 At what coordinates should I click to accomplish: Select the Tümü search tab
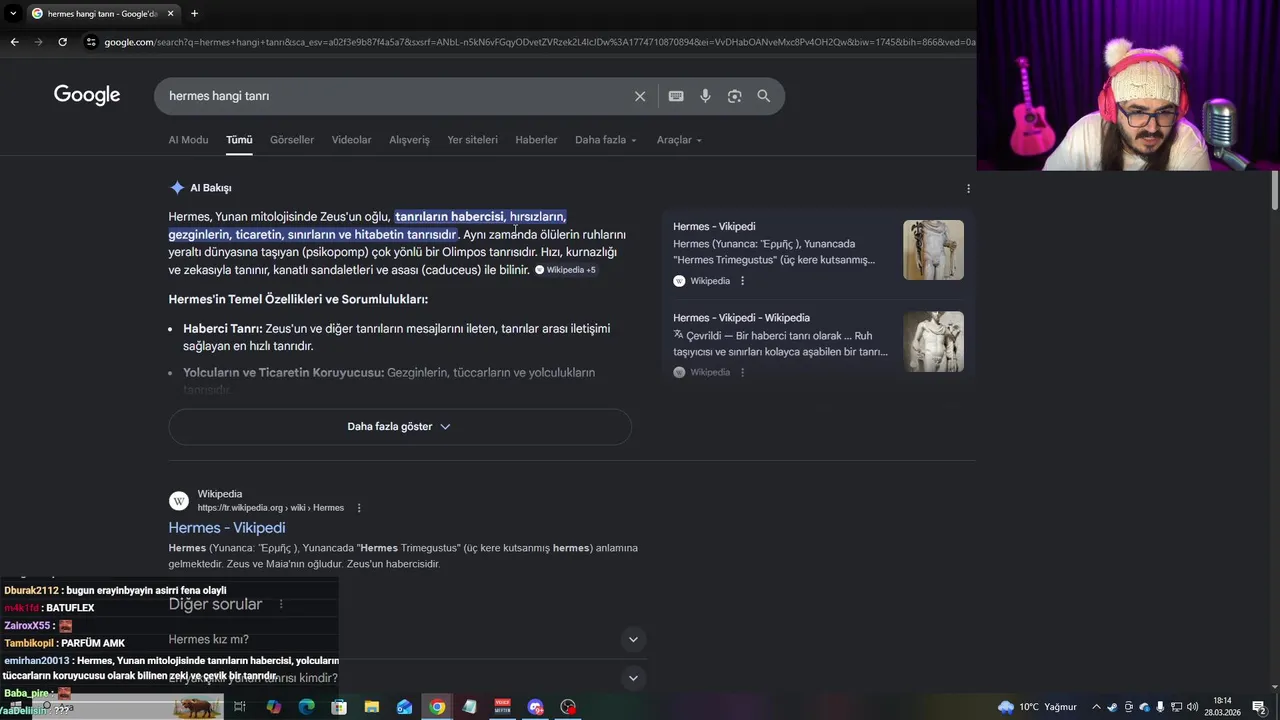pos(239,140)
